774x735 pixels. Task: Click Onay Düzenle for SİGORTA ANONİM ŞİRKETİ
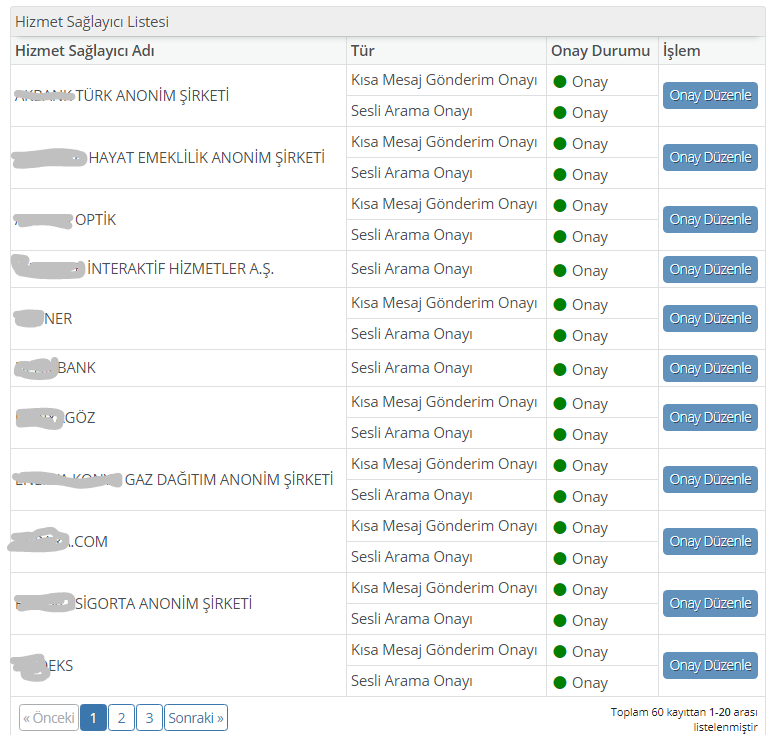(710, 603)
